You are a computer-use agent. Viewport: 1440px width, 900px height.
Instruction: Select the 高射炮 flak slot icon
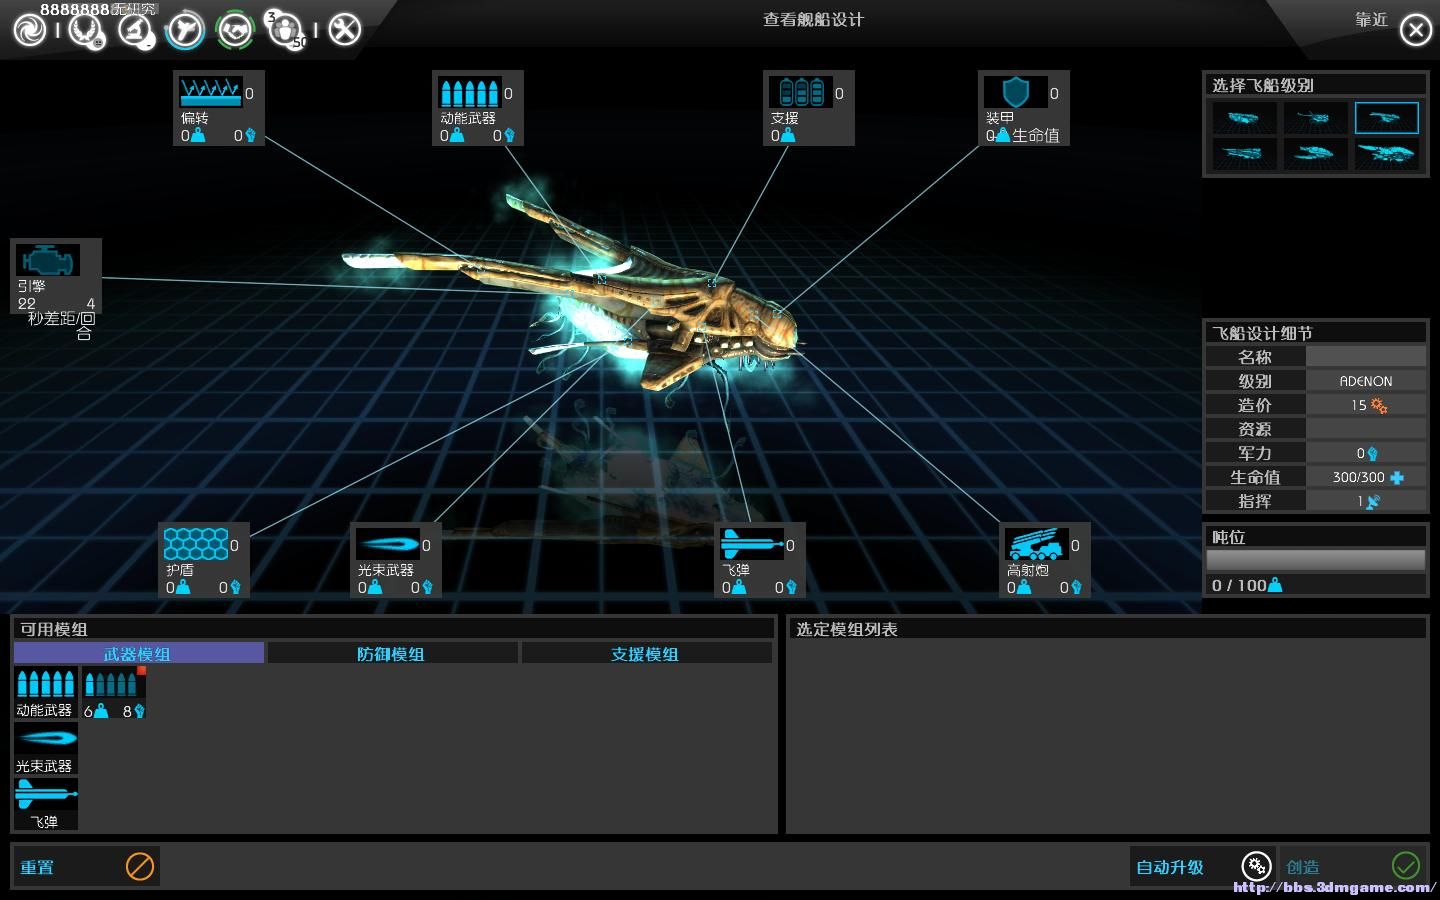point(1036,544)
